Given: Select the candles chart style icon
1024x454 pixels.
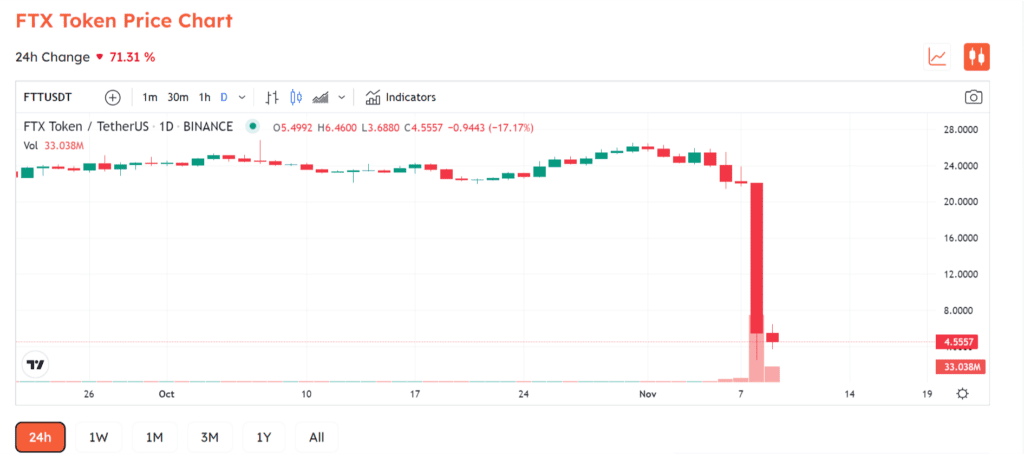Looking at the screenshot, I should click(x=296, y=97).
